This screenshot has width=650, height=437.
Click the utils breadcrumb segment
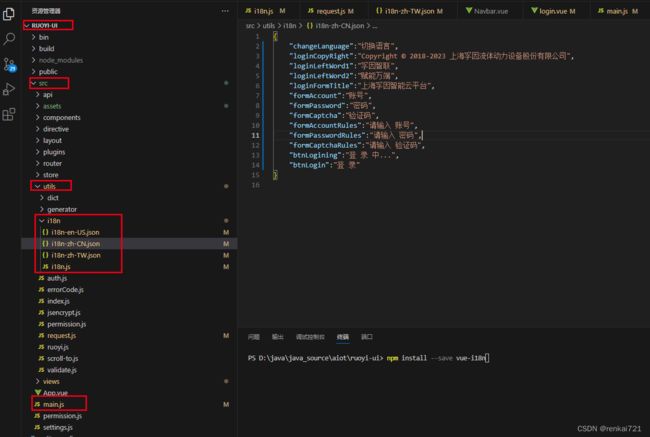pos(269,26)
